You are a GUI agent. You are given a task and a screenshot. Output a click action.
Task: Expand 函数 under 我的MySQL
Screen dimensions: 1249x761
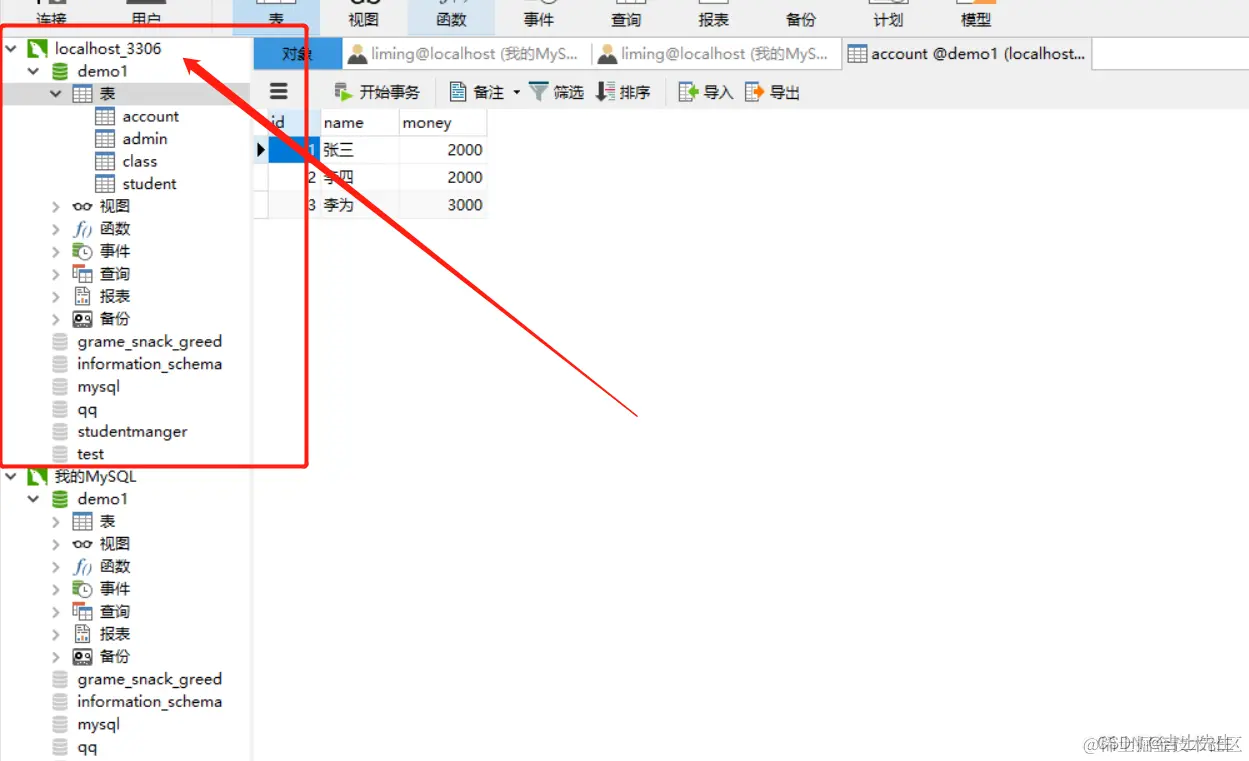(x=56, y=567)
